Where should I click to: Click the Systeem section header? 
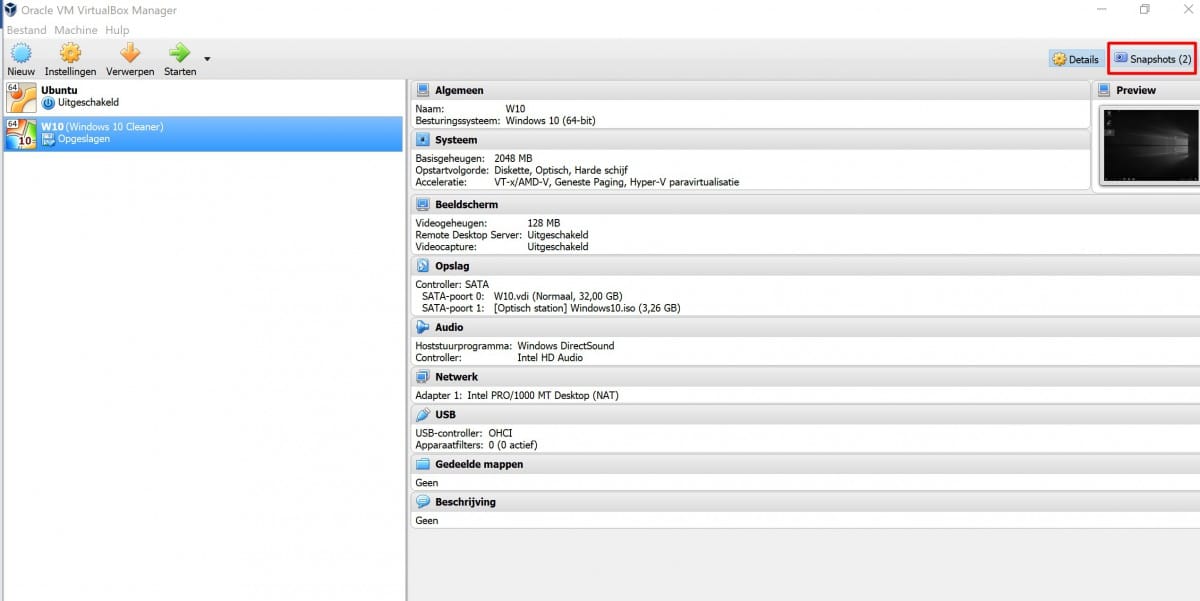[x=456, y=140]
